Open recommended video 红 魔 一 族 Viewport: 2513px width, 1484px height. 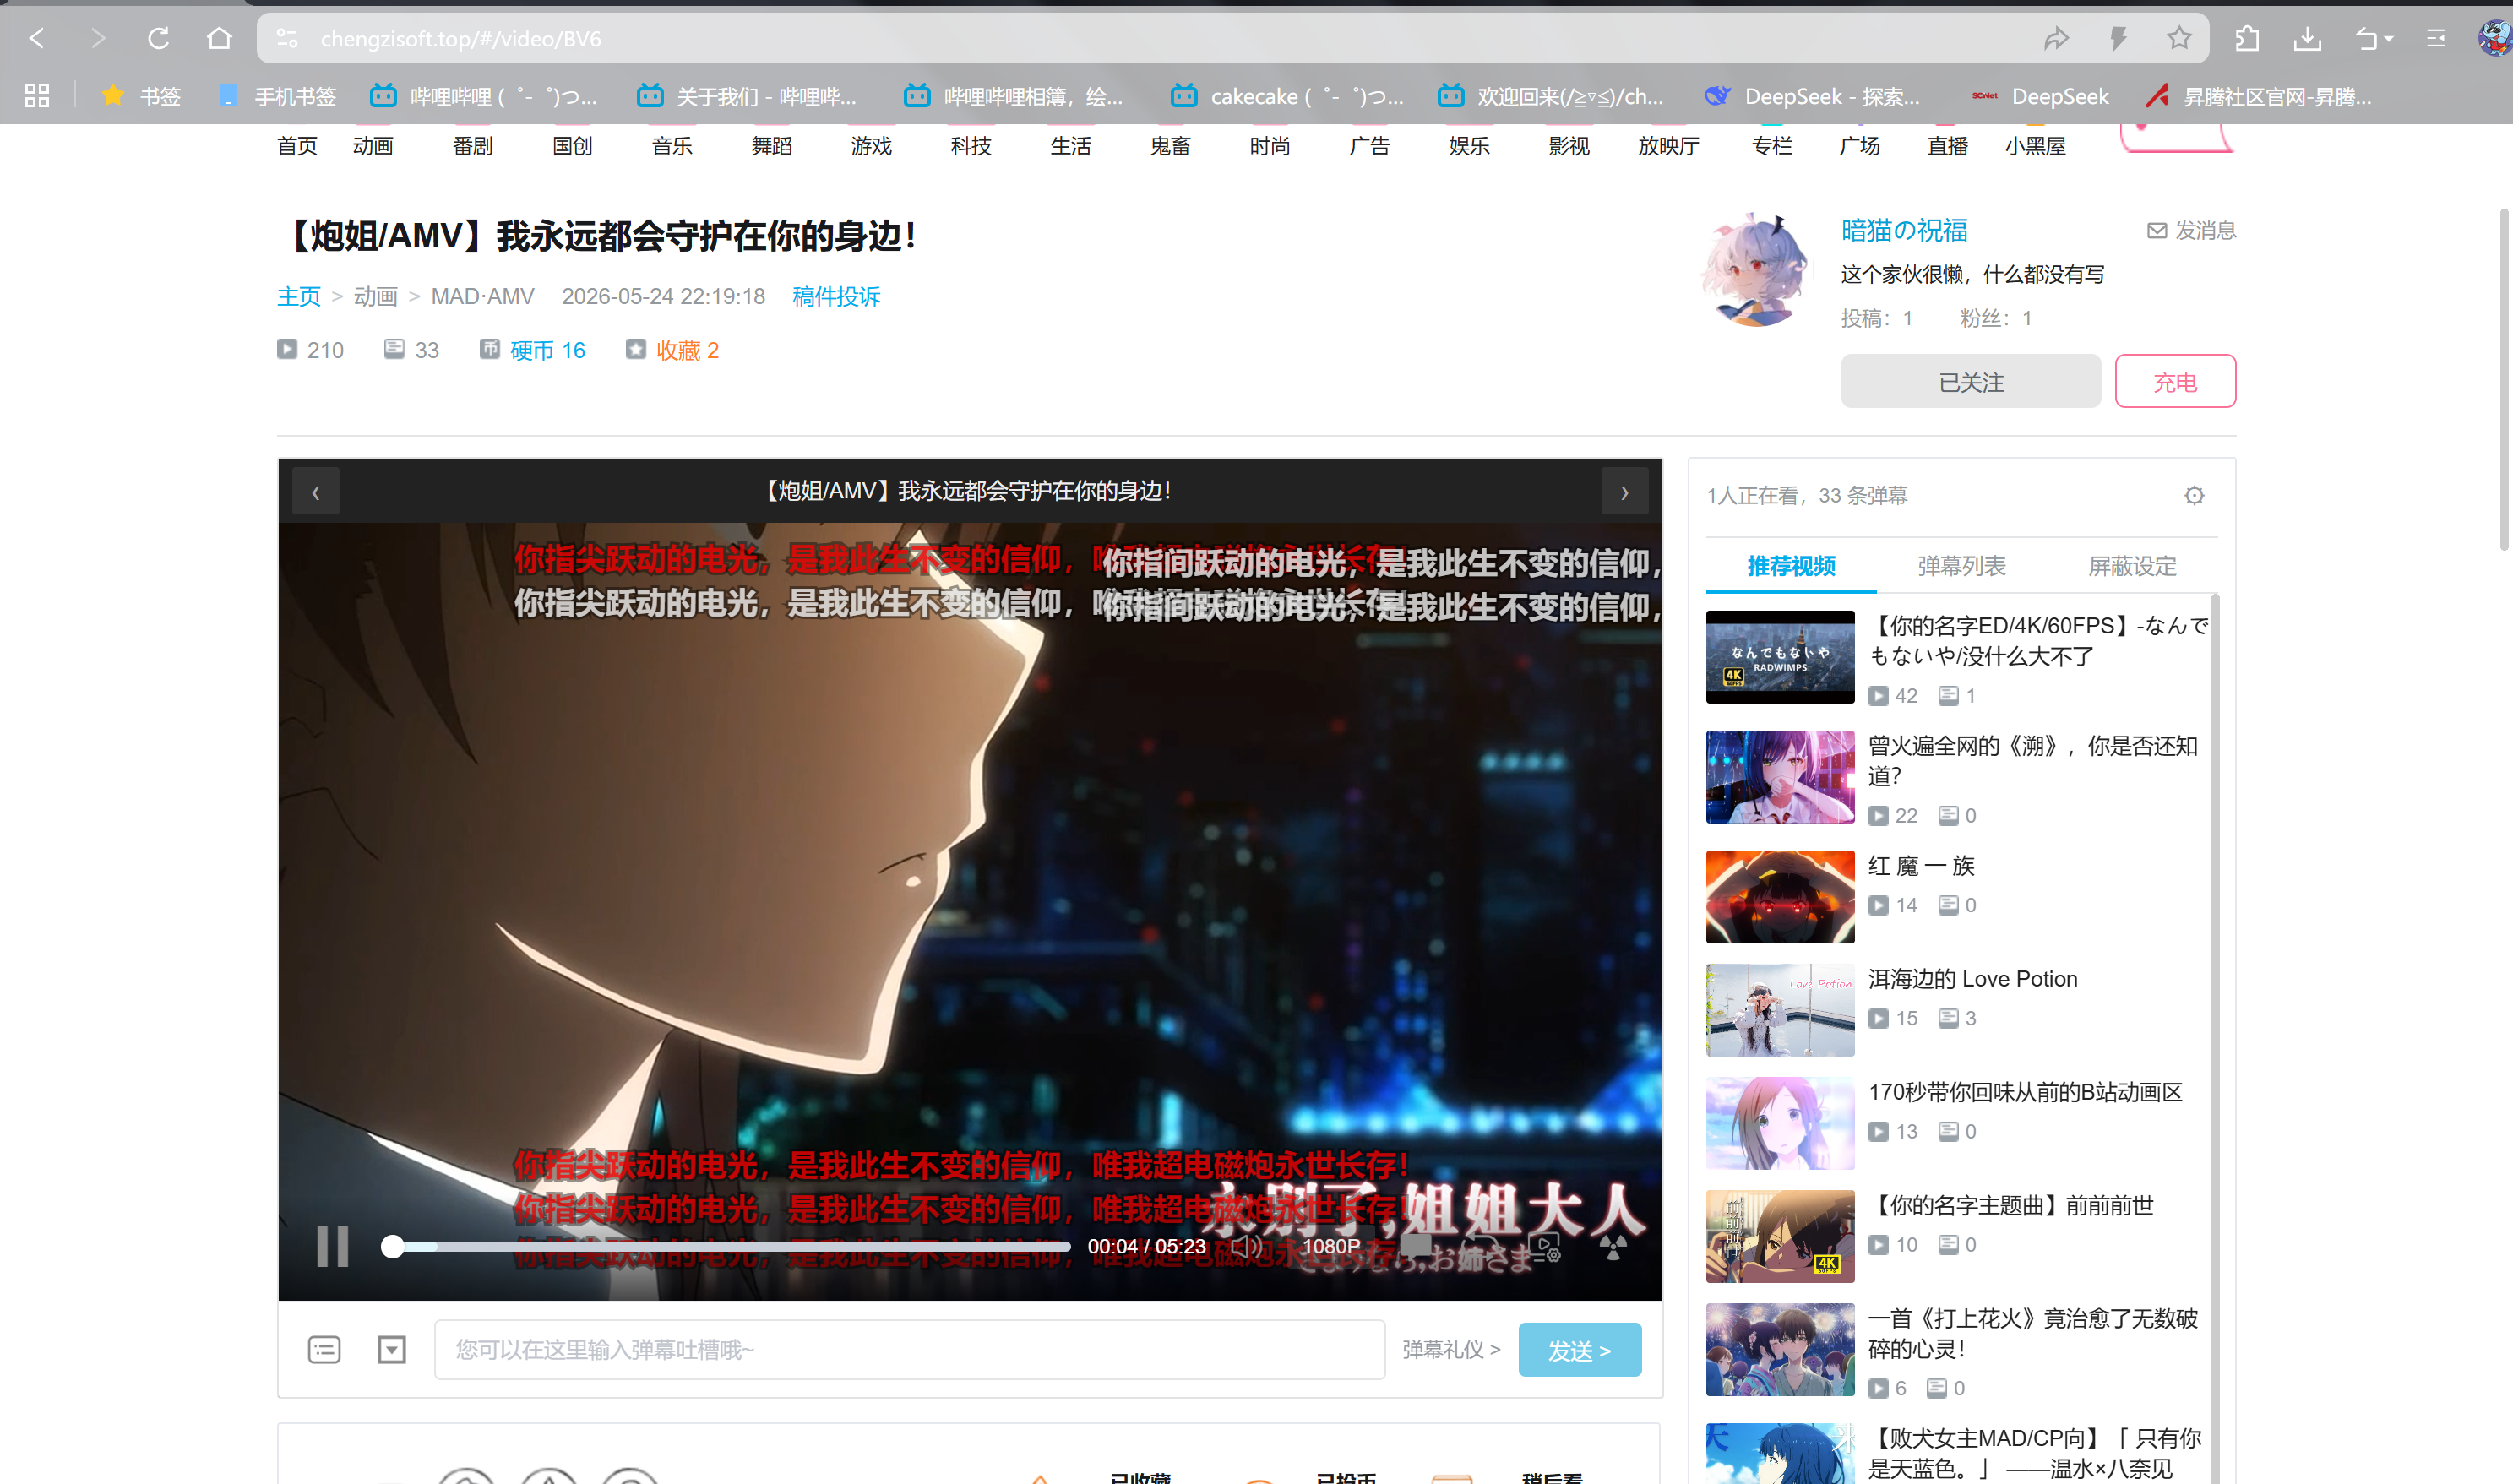1921,866
